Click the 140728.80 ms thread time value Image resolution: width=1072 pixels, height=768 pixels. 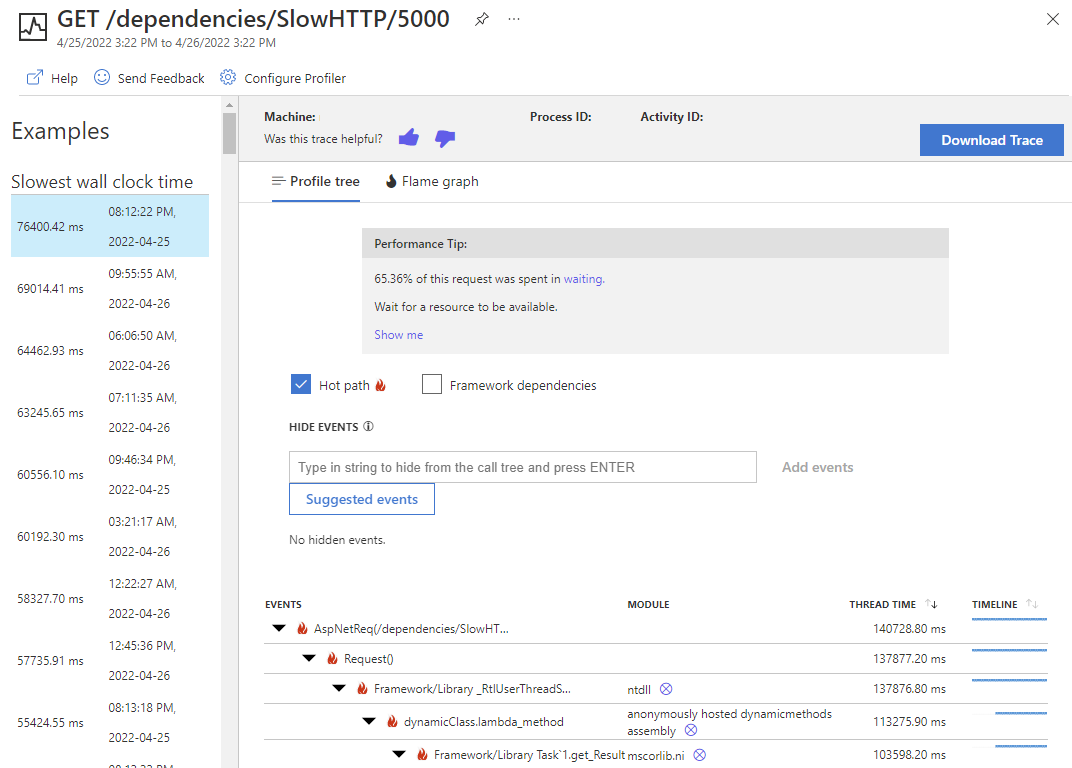point(909,628)
